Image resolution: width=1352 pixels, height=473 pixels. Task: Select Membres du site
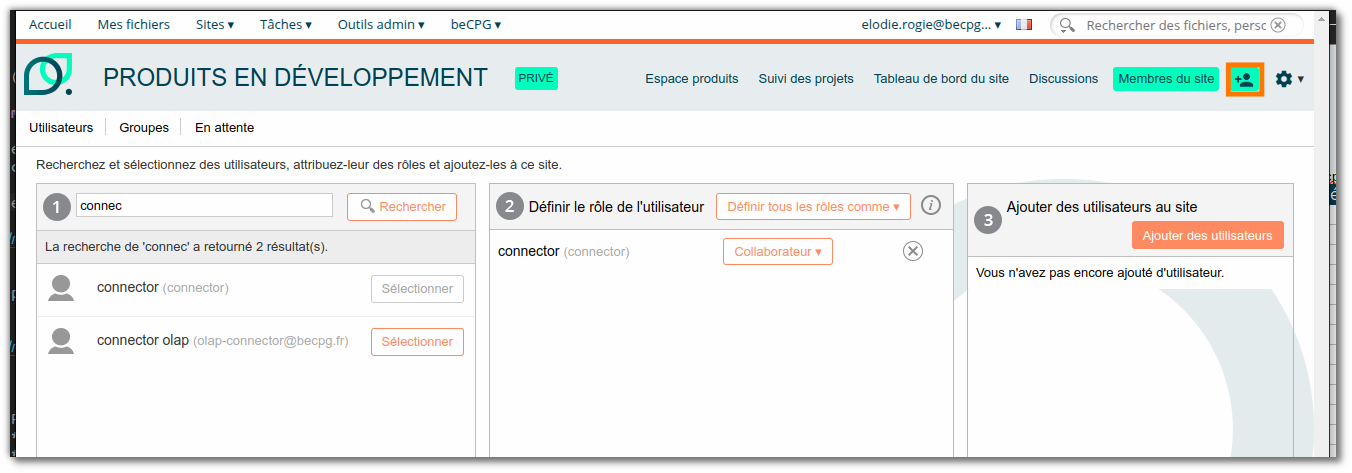1166,79
